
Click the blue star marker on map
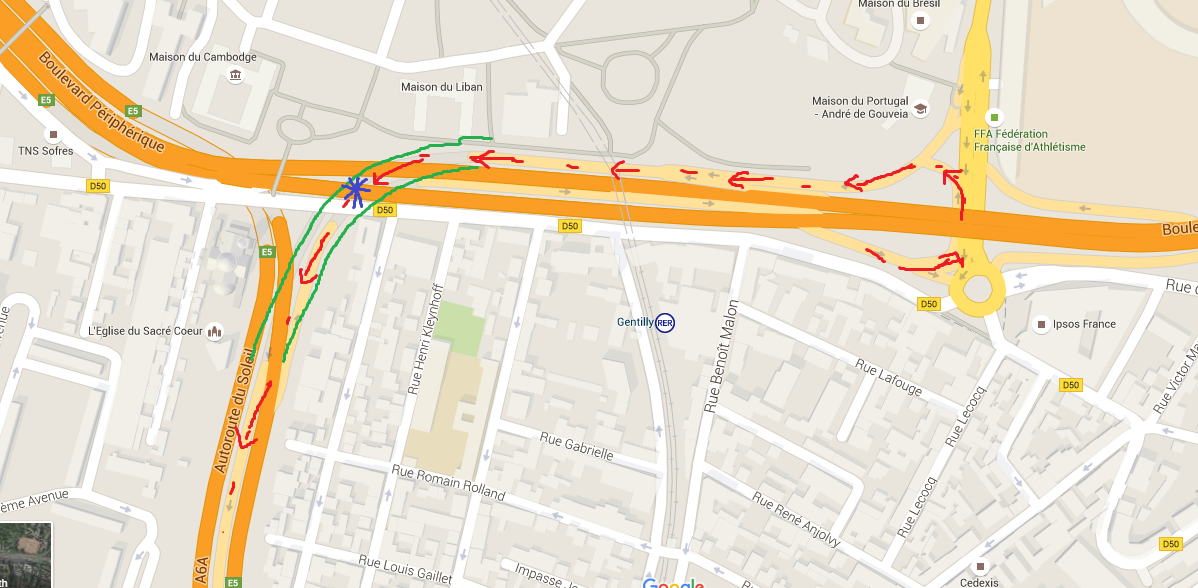355,192
